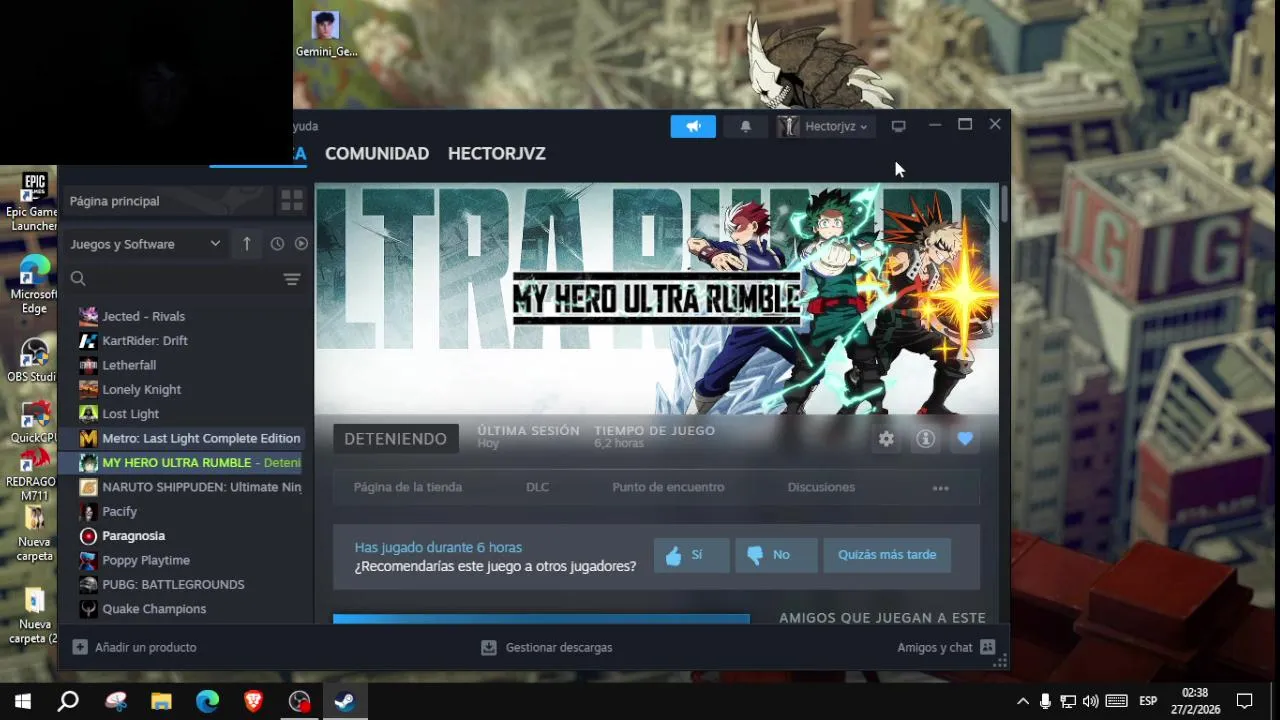
Task: Click the thumbs-up Sí recommendation button
Action: coord(691,555)
